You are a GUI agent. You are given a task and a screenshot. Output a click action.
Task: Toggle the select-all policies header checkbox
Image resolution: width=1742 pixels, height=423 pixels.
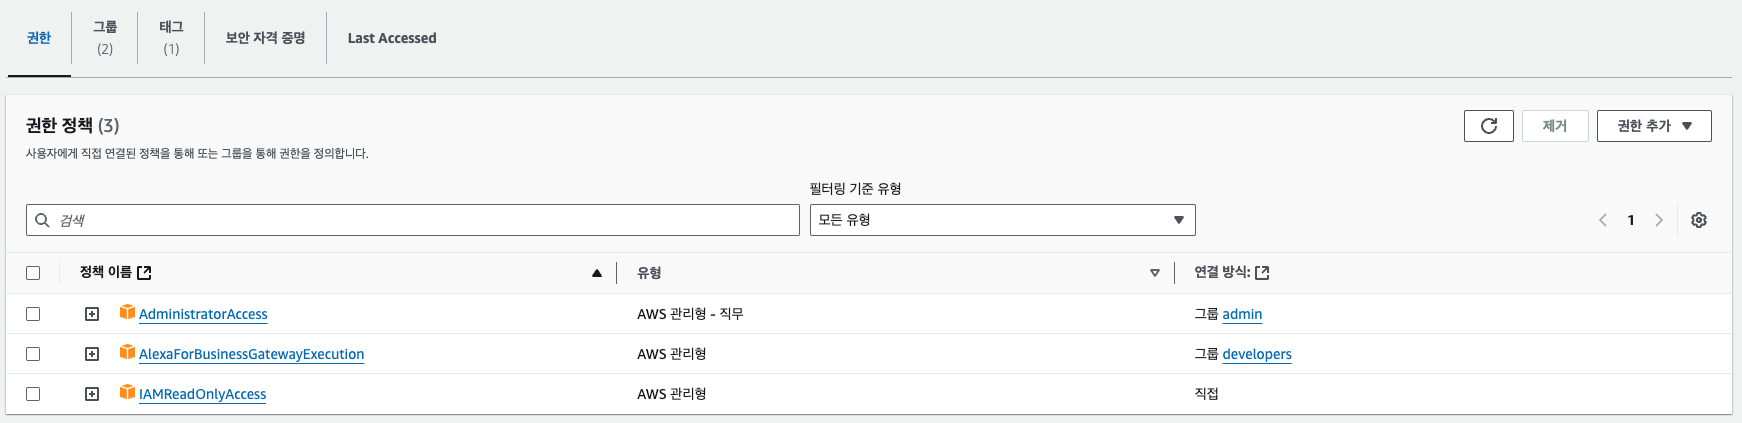pyautogui.click(x=33, y=273)
